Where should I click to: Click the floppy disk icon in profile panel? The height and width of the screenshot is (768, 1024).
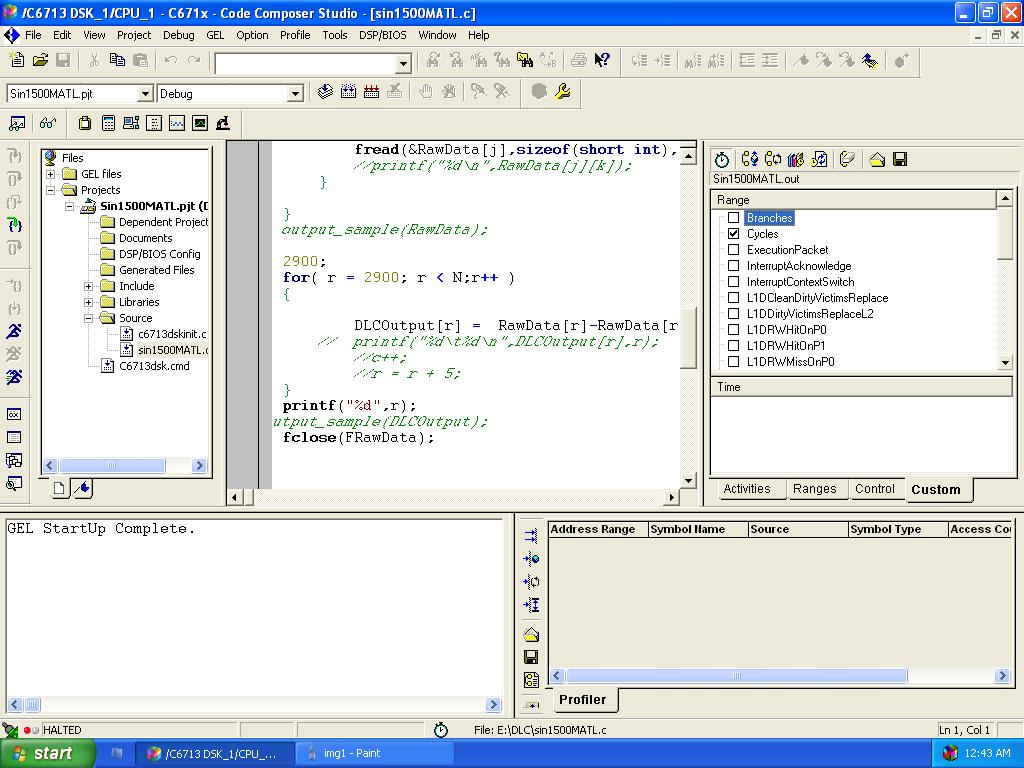[x=900, y=159]
